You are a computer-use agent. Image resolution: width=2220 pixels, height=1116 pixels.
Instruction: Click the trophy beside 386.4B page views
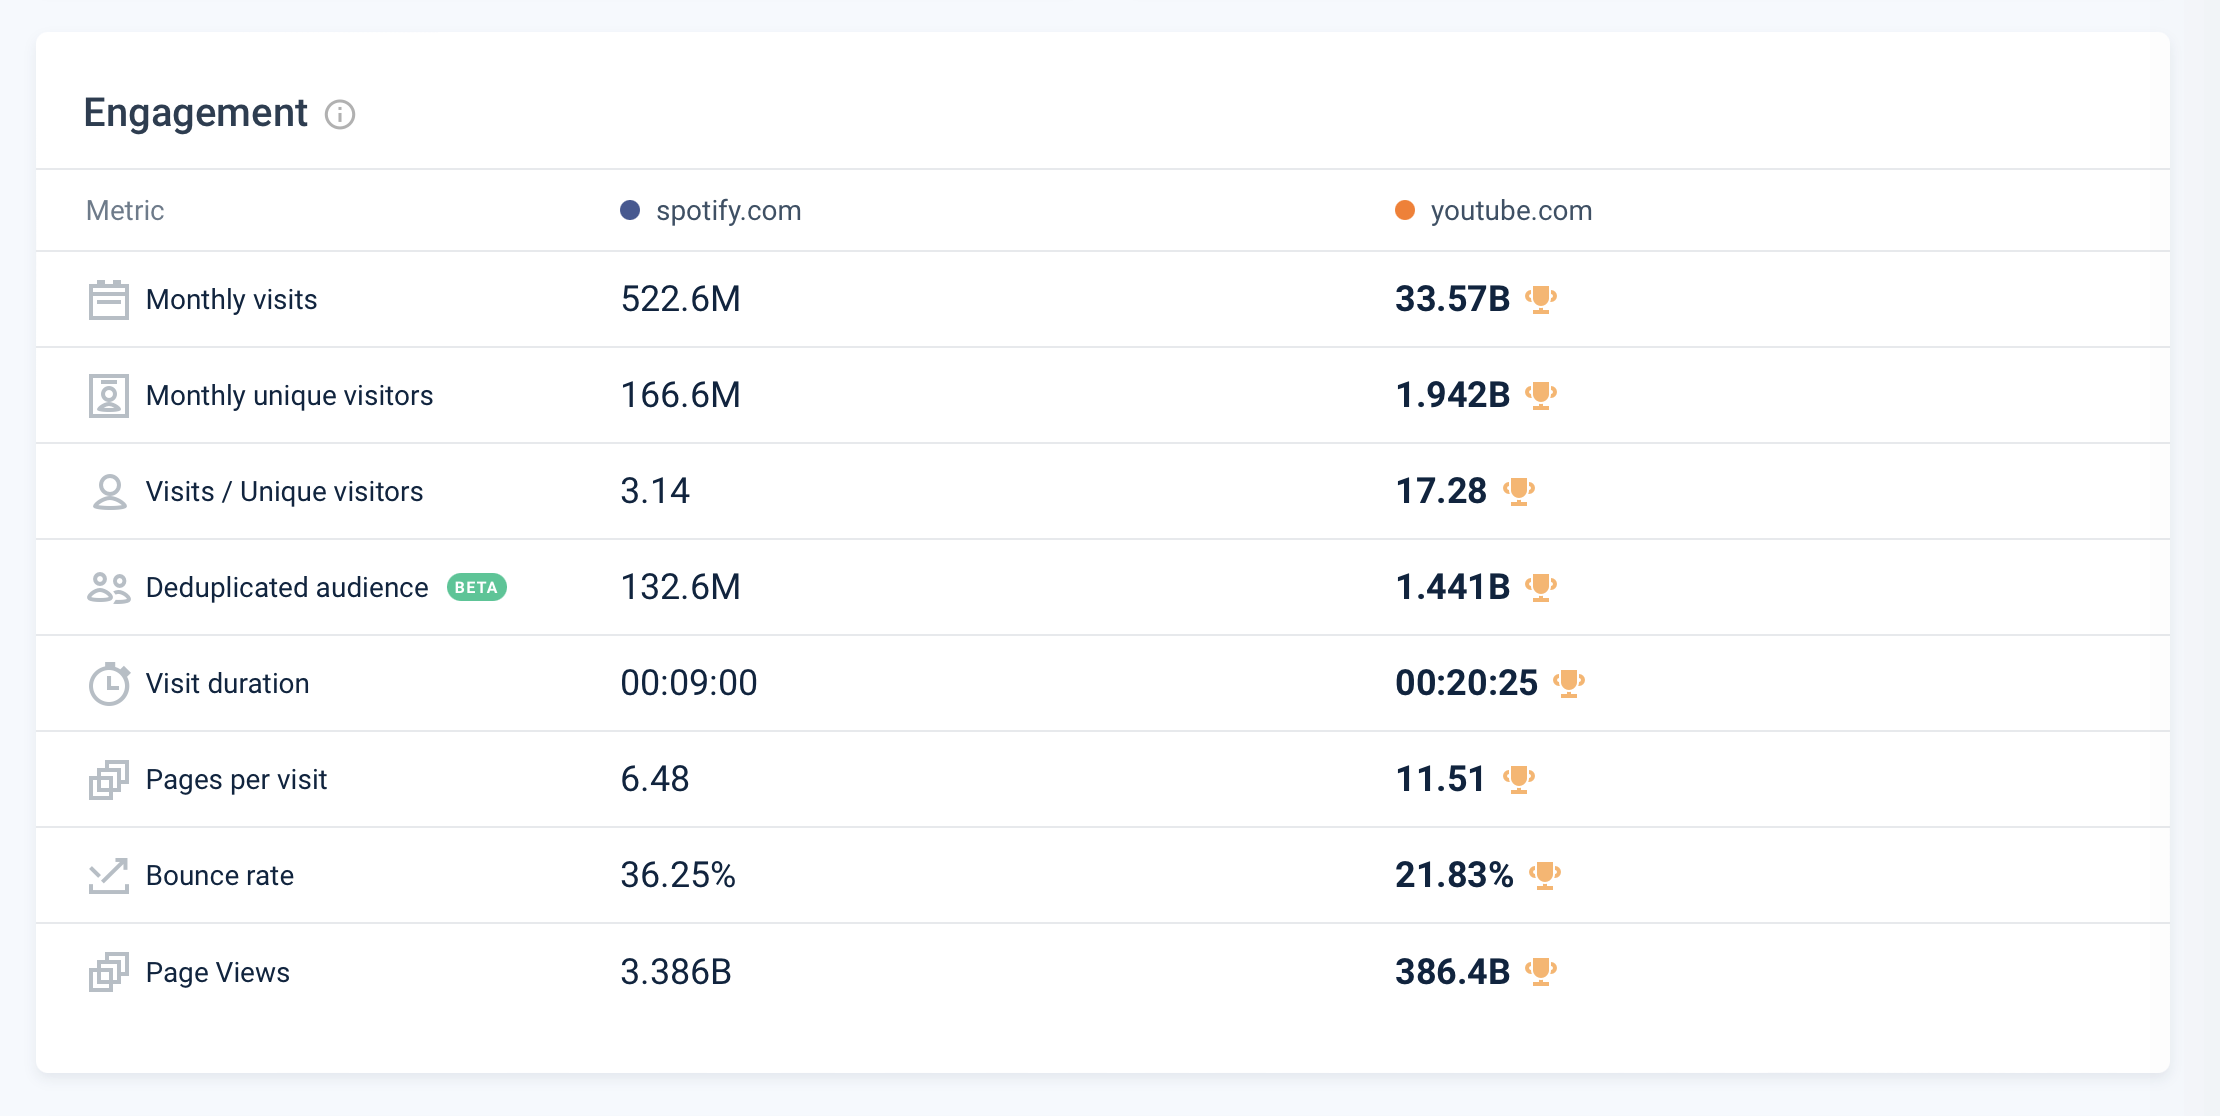tap(1540, 971)
